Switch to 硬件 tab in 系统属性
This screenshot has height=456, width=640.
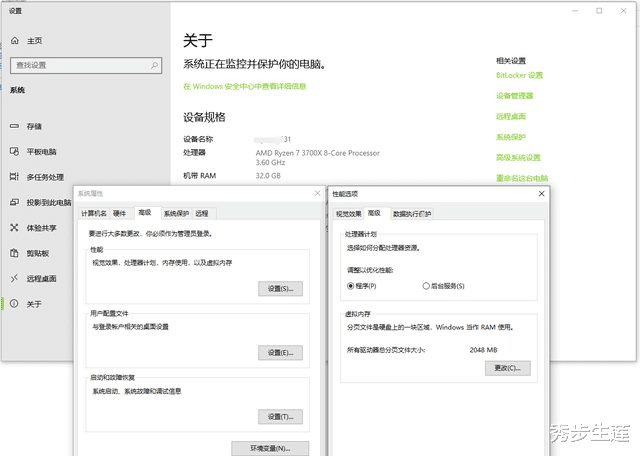point(120,214)
